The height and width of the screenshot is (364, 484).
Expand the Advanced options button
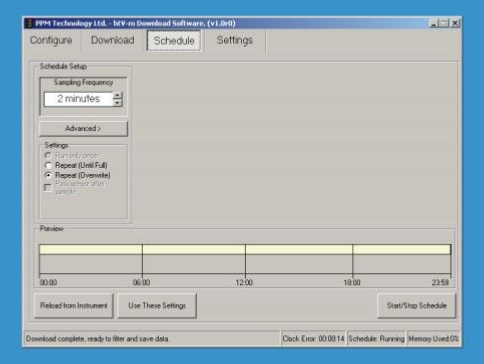pos(83,129)
